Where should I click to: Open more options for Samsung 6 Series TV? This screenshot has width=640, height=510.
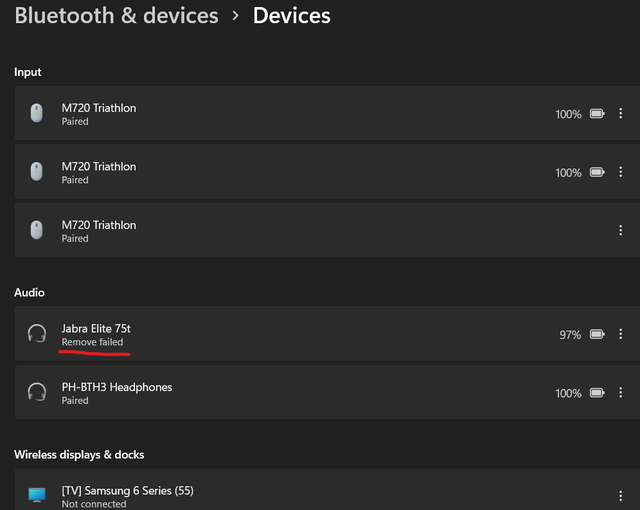621,495
